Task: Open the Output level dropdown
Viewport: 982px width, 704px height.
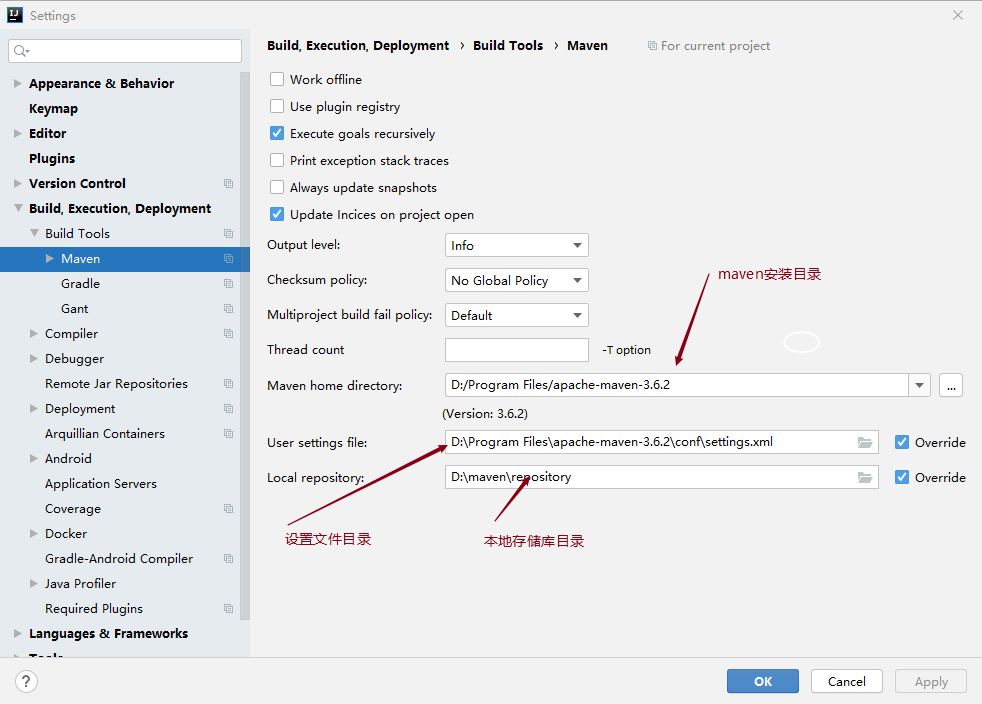Action: [517, 246]
